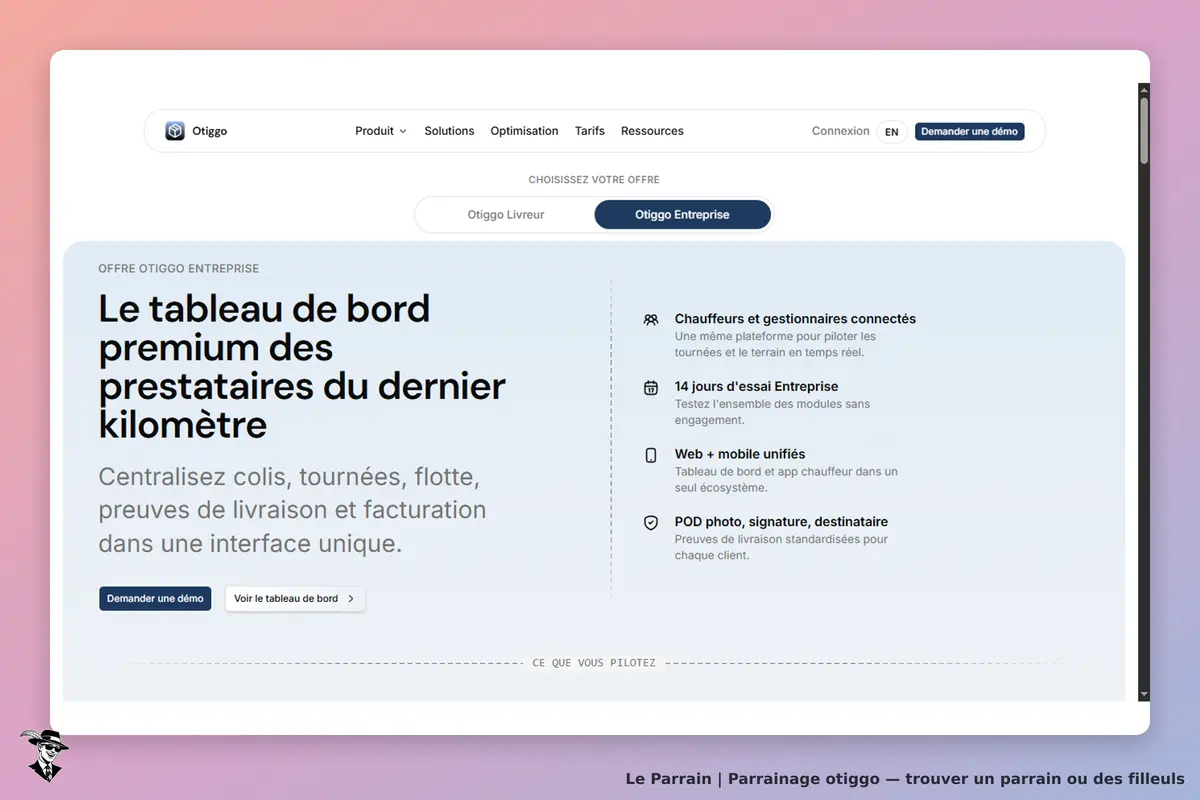This screenshot has height=800, width=1200.
Task: Click the shield check icon beside POD photo
Action: pyautogui.click(x=651, y=523)
